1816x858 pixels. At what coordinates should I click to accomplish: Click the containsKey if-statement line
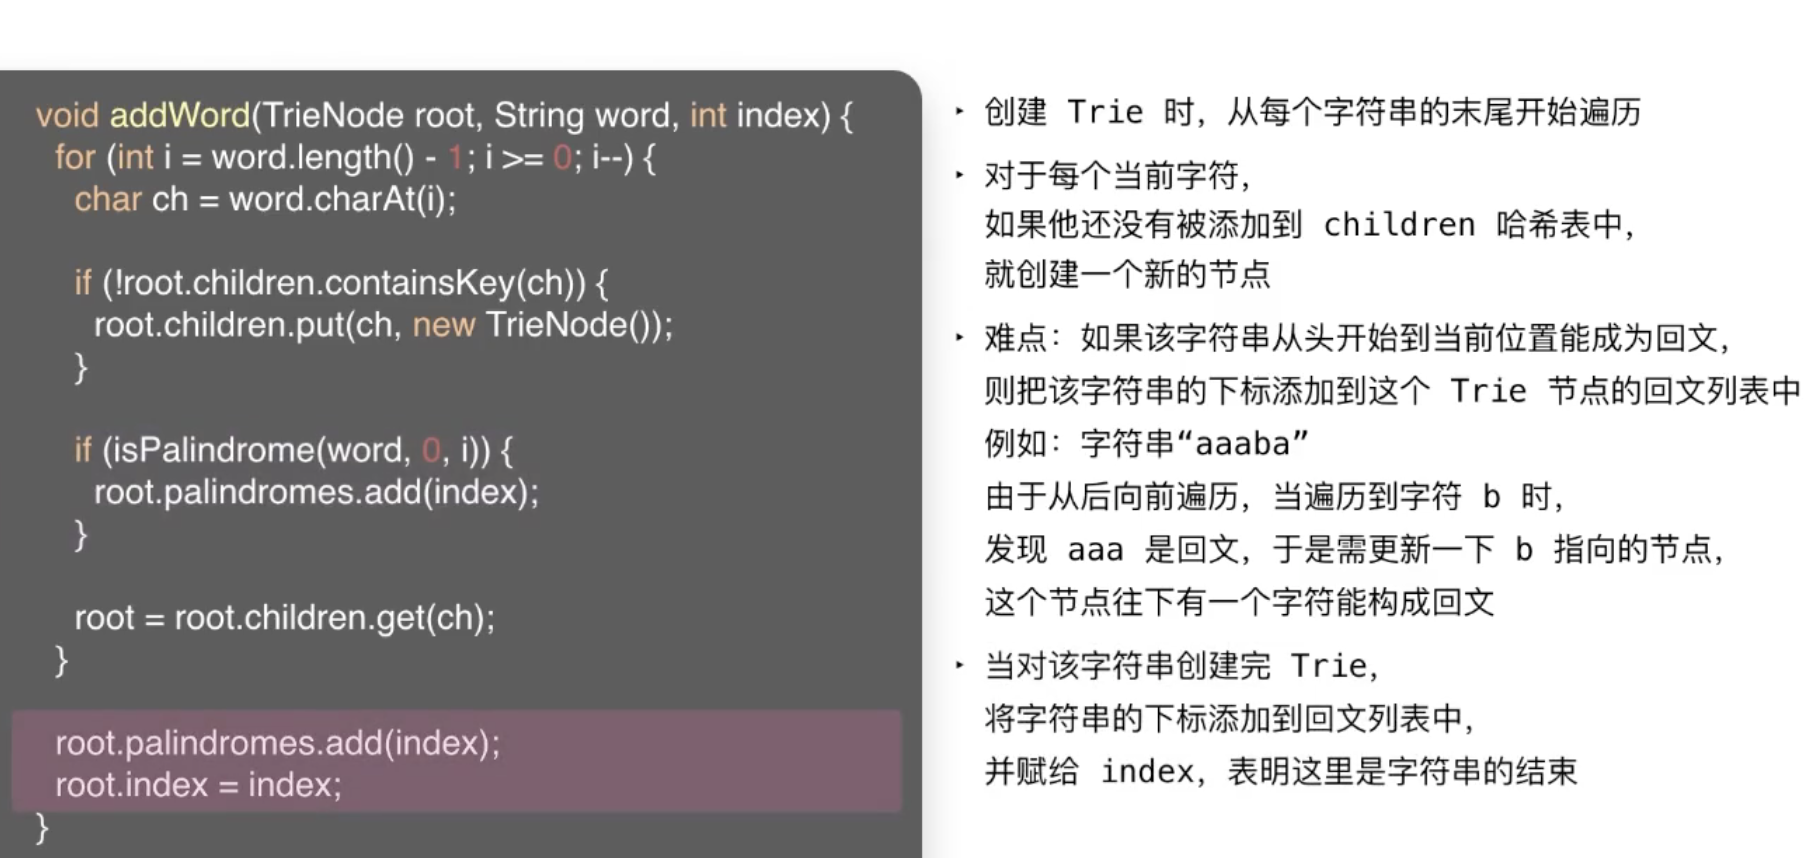(x=340, y=284)
